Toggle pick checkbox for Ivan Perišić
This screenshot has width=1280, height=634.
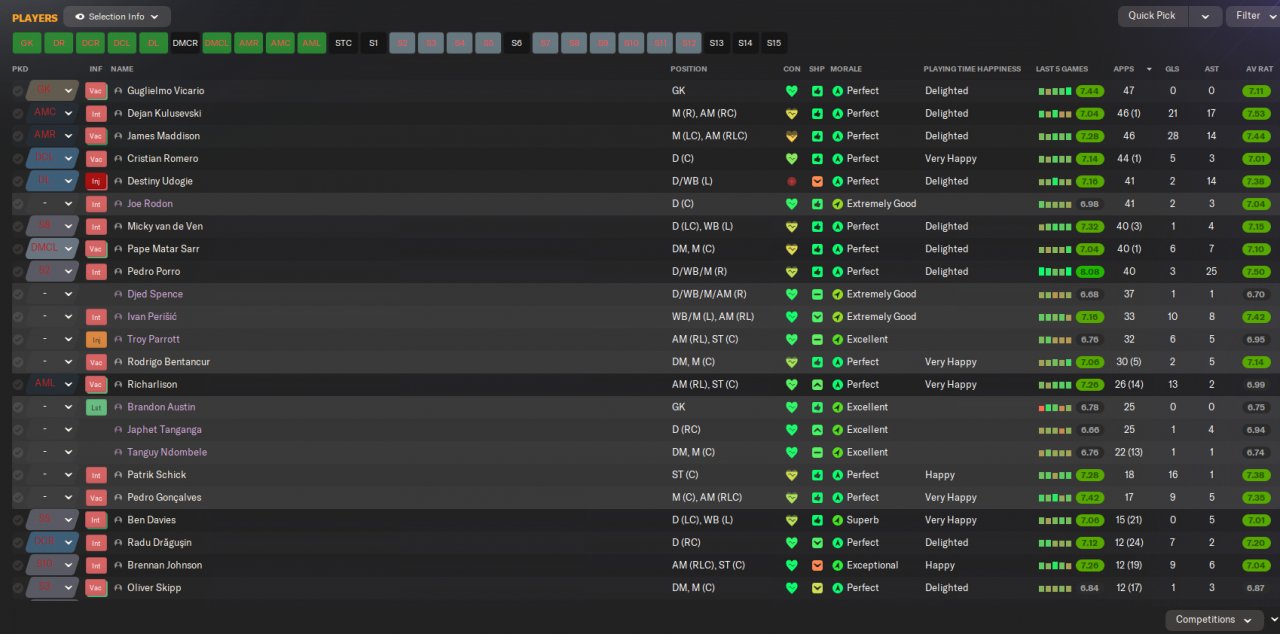point(18,317)
